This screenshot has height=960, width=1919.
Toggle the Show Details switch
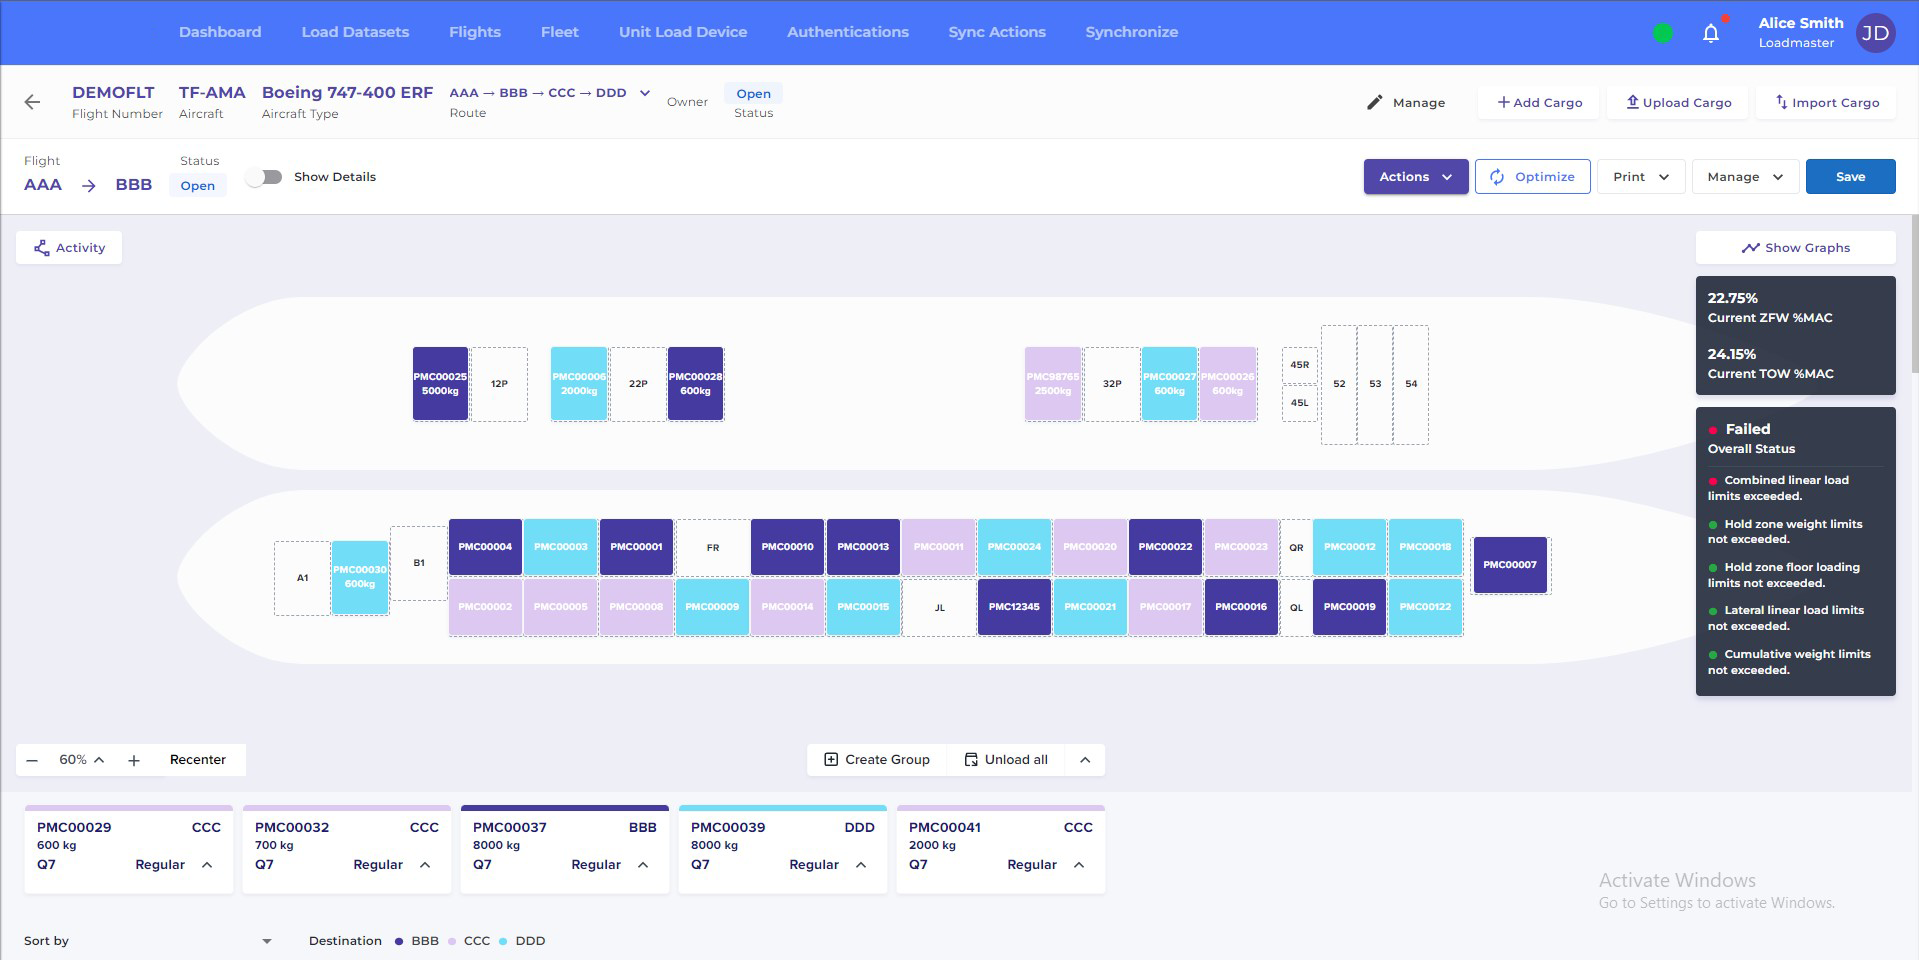tap(264, 177)
